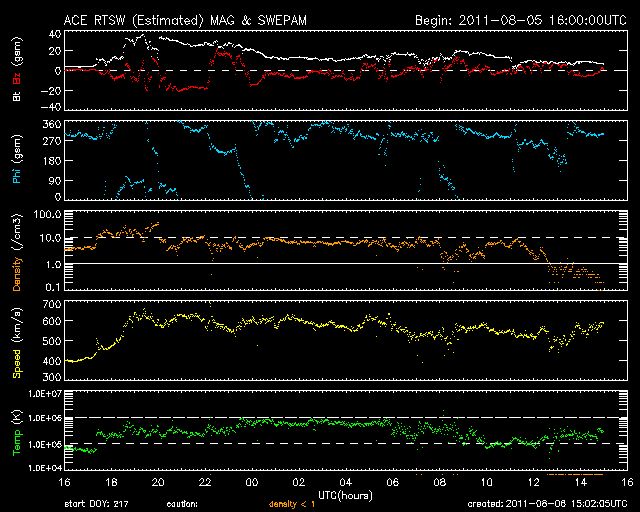Click the orange 'density < 1' caution text

click(292, 505)
